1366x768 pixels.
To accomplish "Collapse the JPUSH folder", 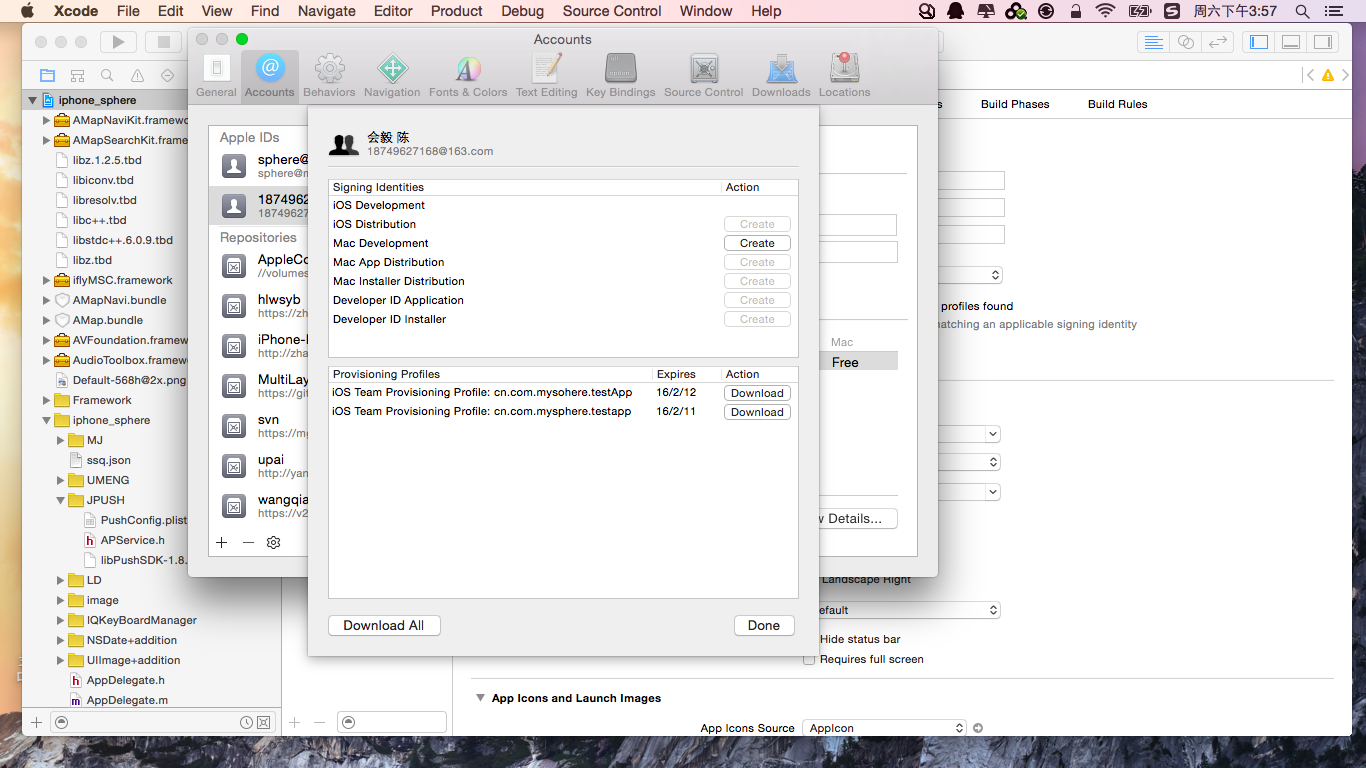I will click(60, 500).
